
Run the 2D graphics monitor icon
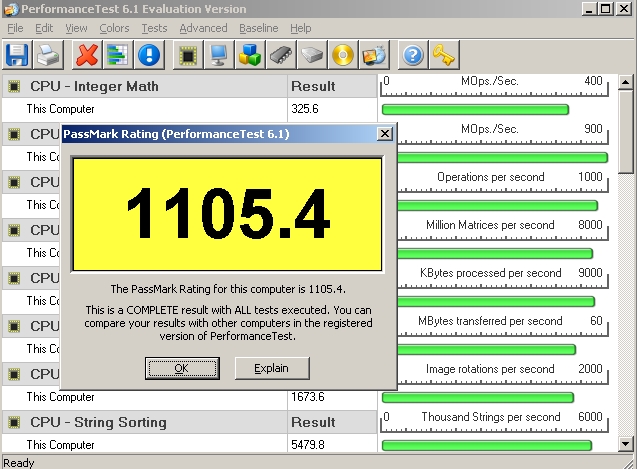pyautogui.click(x=219, y=55)
